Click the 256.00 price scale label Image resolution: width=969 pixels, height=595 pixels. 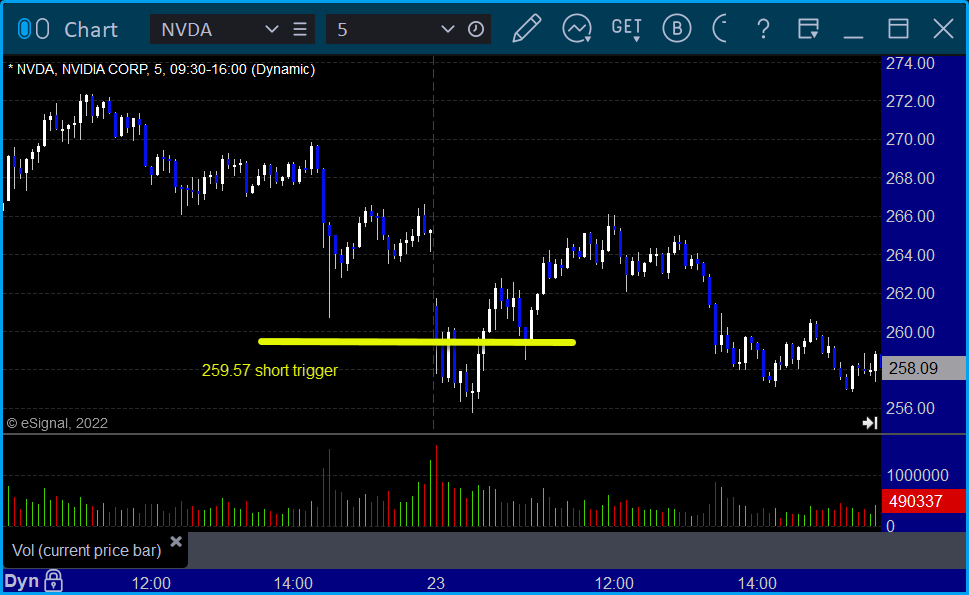coord(910,408)
